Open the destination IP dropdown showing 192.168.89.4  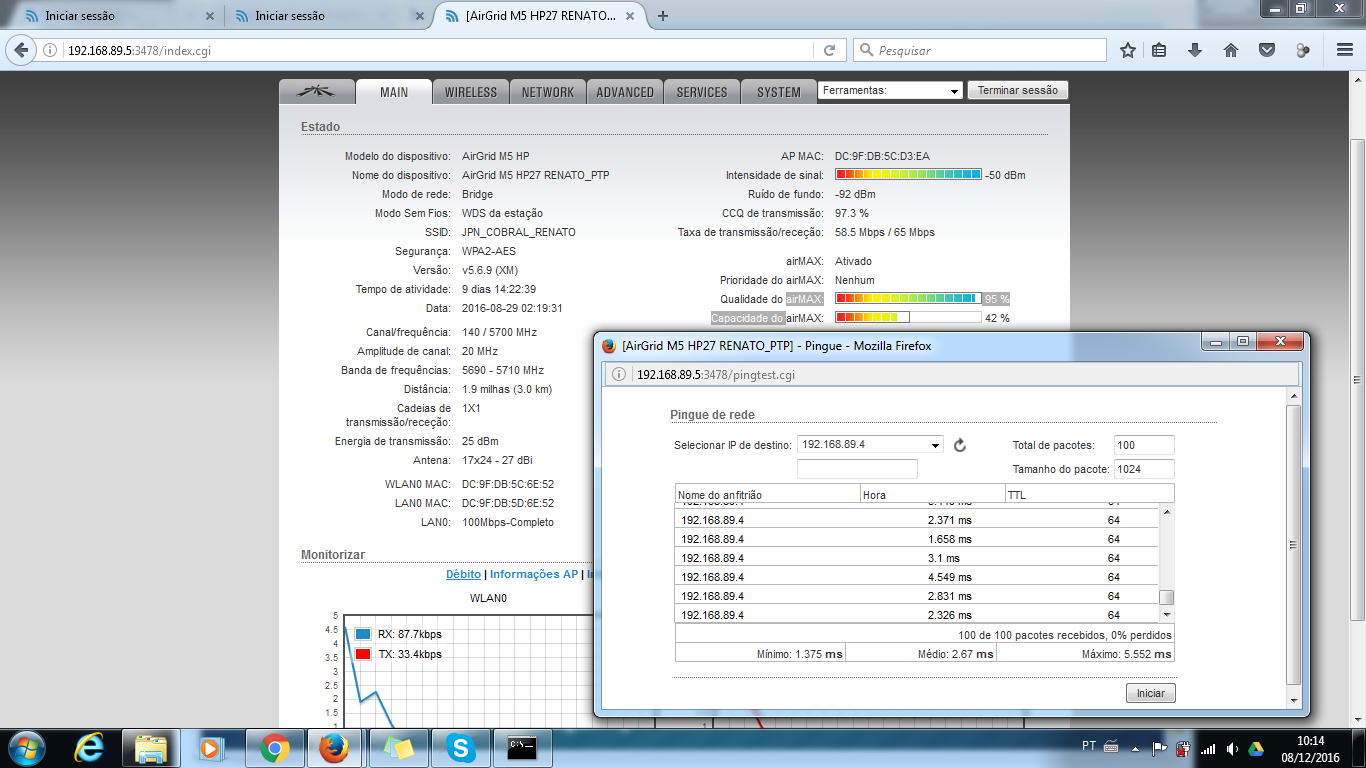coord(870,445)
